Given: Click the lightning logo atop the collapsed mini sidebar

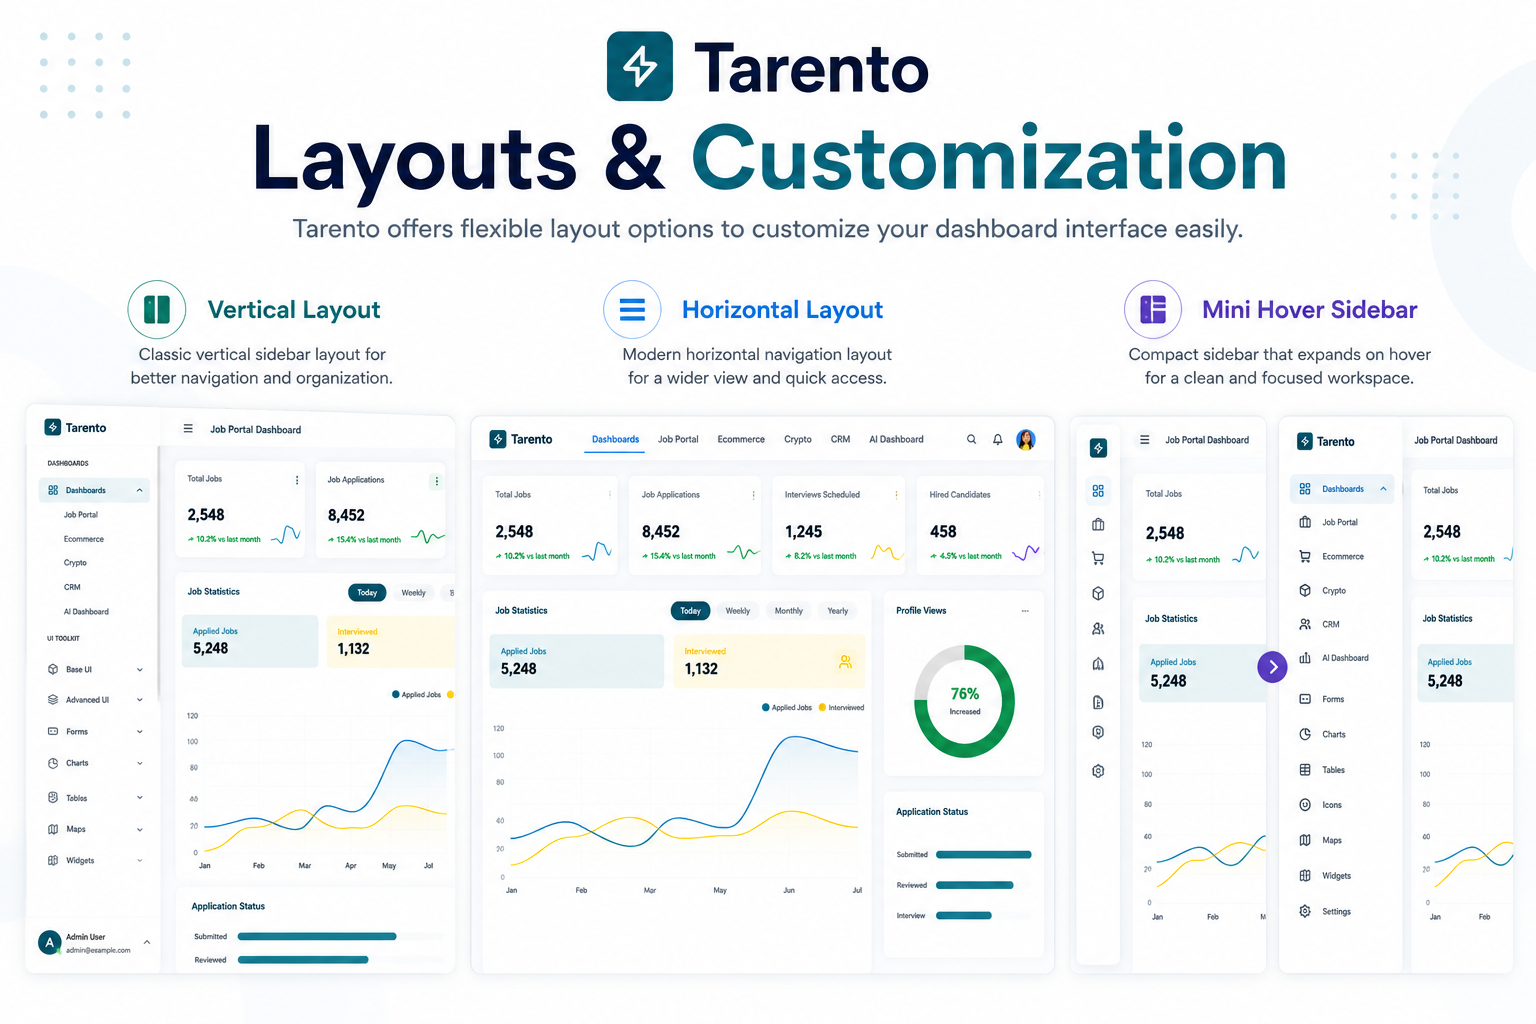Looking at the screenshot, I should [1098, 448].
